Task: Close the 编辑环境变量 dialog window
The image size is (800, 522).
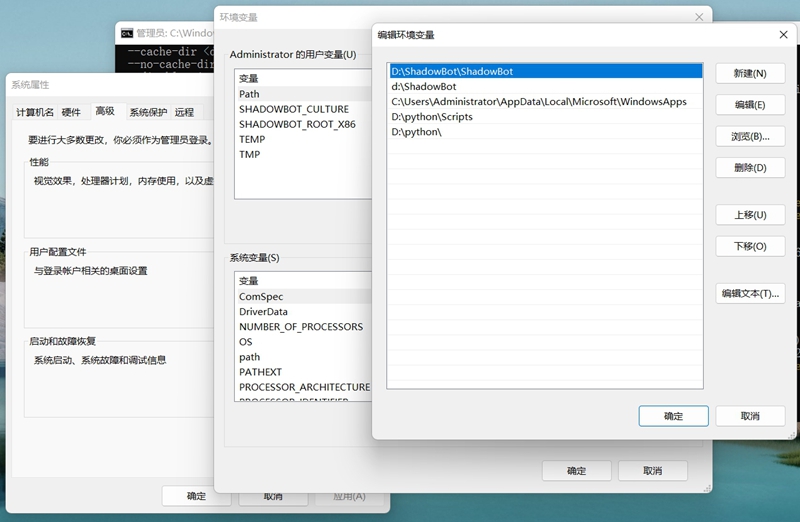Action: click(783, 35)
